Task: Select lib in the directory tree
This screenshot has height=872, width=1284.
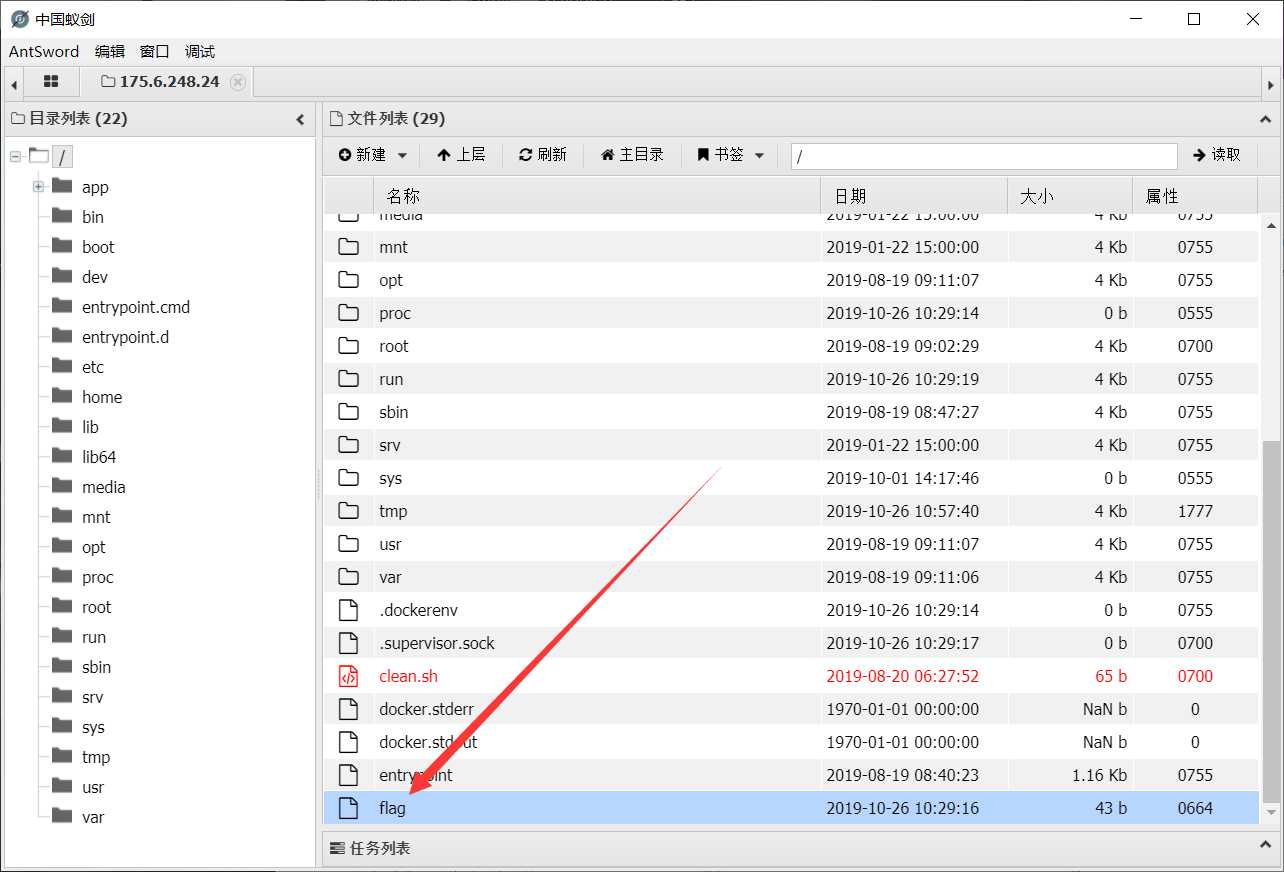Action: pyautogui.click(x=90, y=427)
